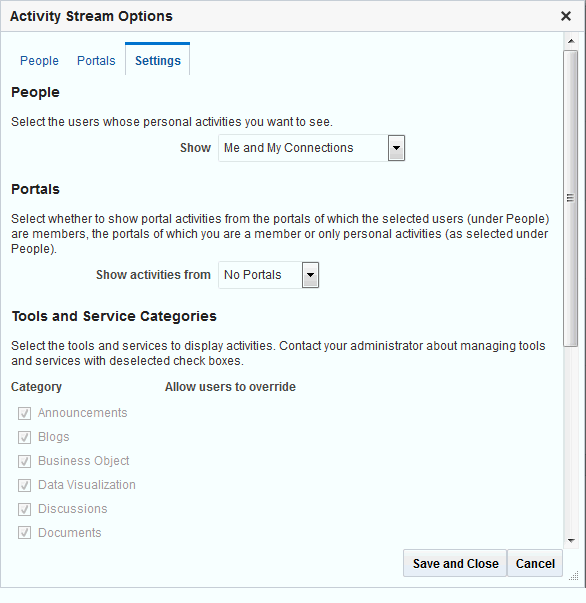Expand the Show activities from dropdown
This screenshot has height=603, width=586.
point(310,275)
